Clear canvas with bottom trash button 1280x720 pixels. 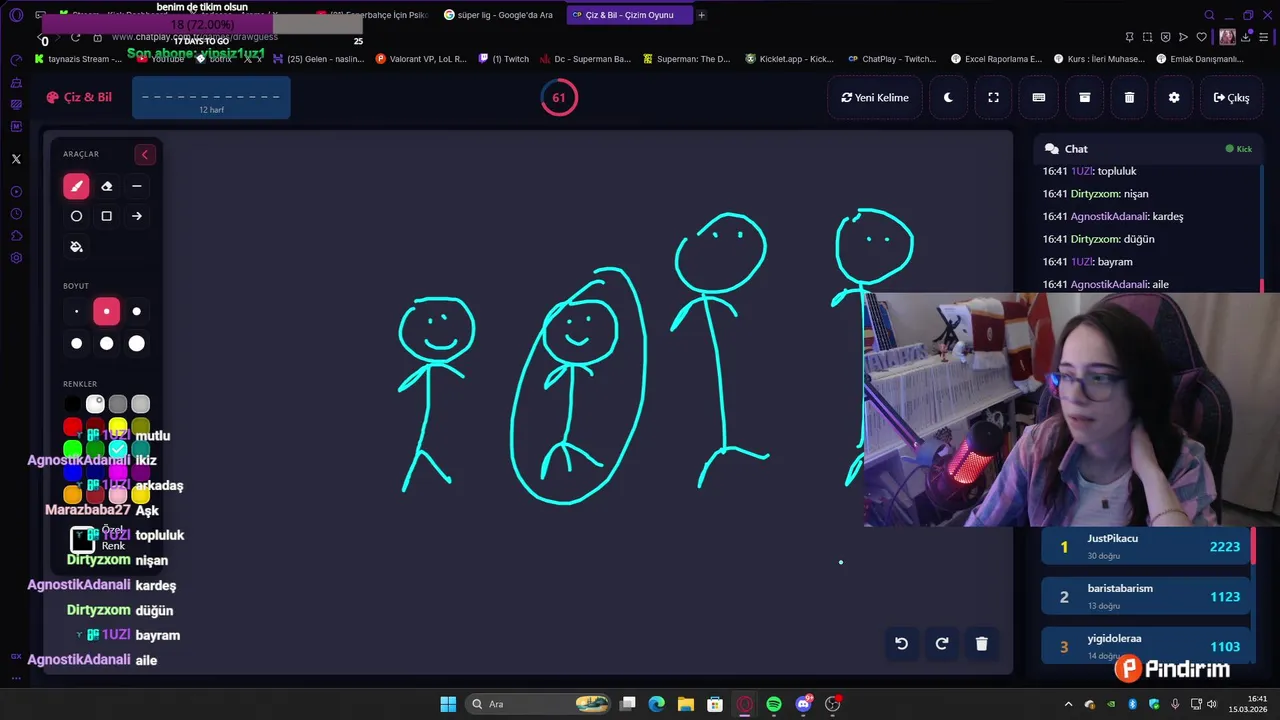981,644
